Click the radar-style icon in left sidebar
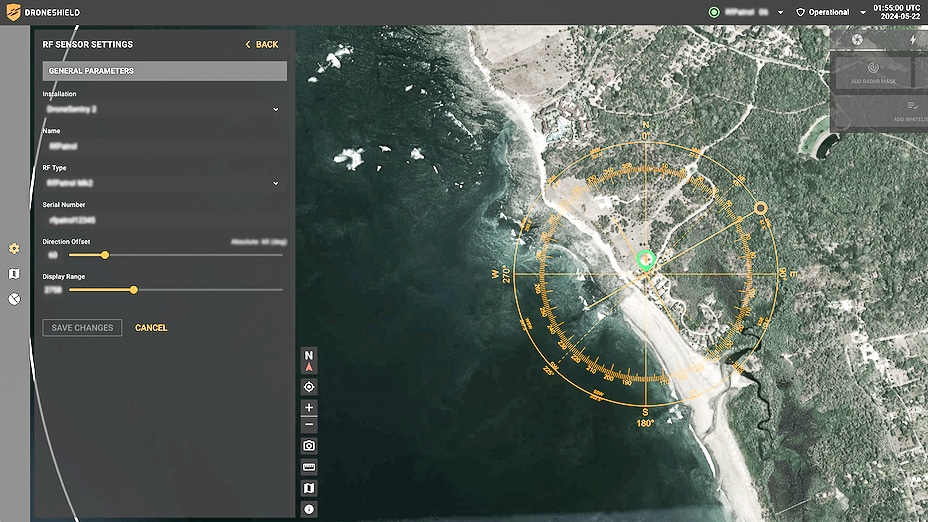 coord(14,298)
